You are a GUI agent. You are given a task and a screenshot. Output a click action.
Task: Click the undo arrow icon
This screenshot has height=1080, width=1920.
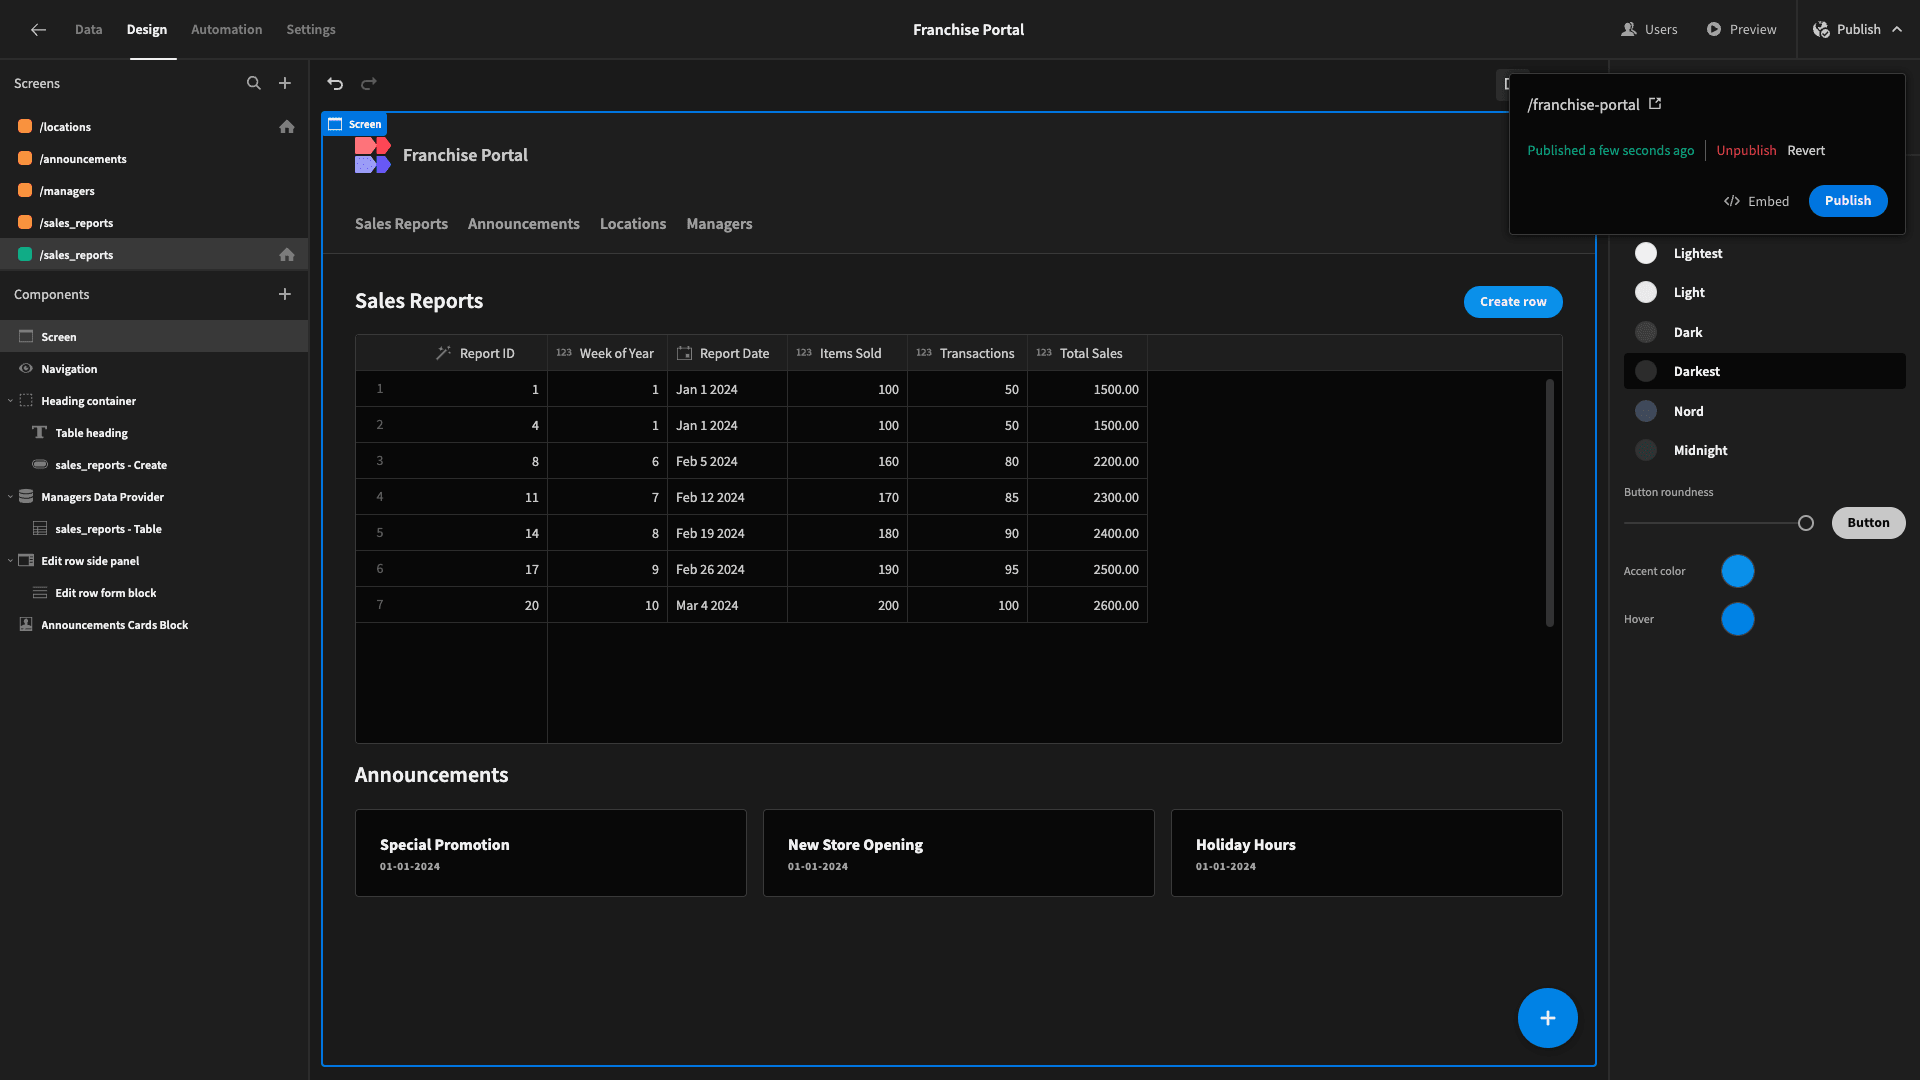[x=335, y=84]
